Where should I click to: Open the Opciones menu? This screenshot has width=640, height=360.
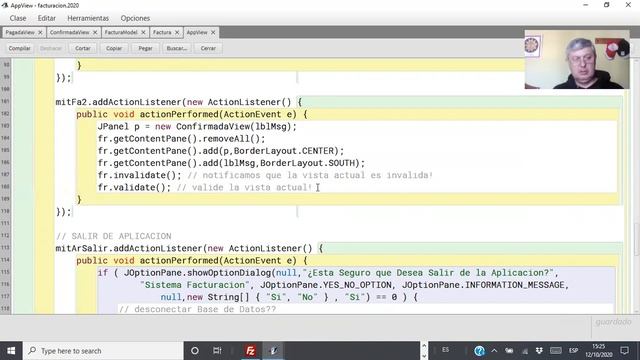(135, 18)
